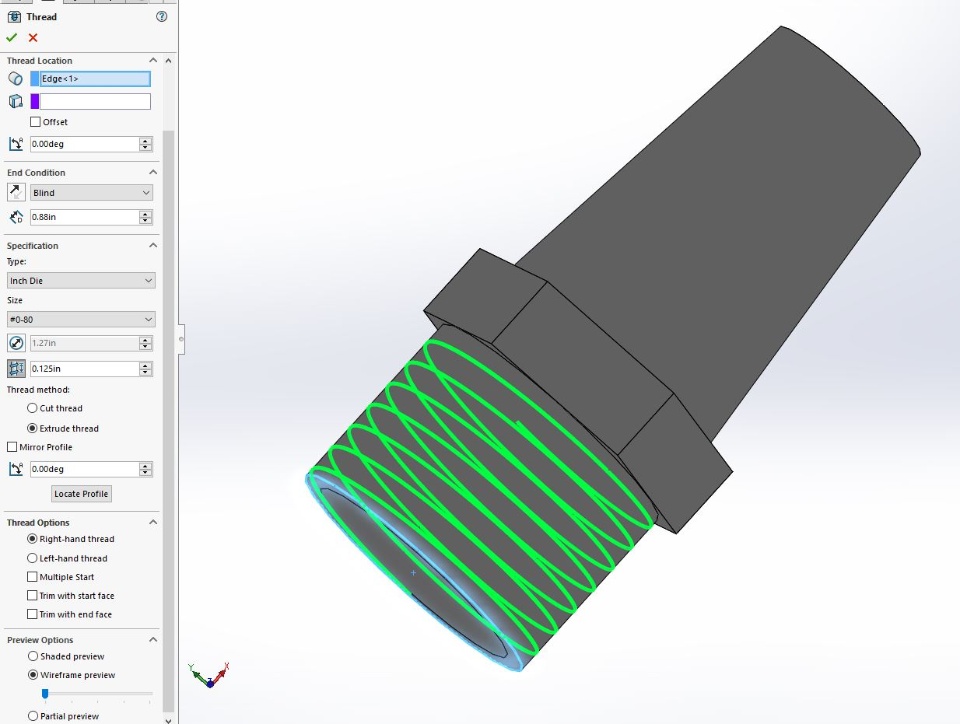Open the Inch Die type dropdown

81,280
